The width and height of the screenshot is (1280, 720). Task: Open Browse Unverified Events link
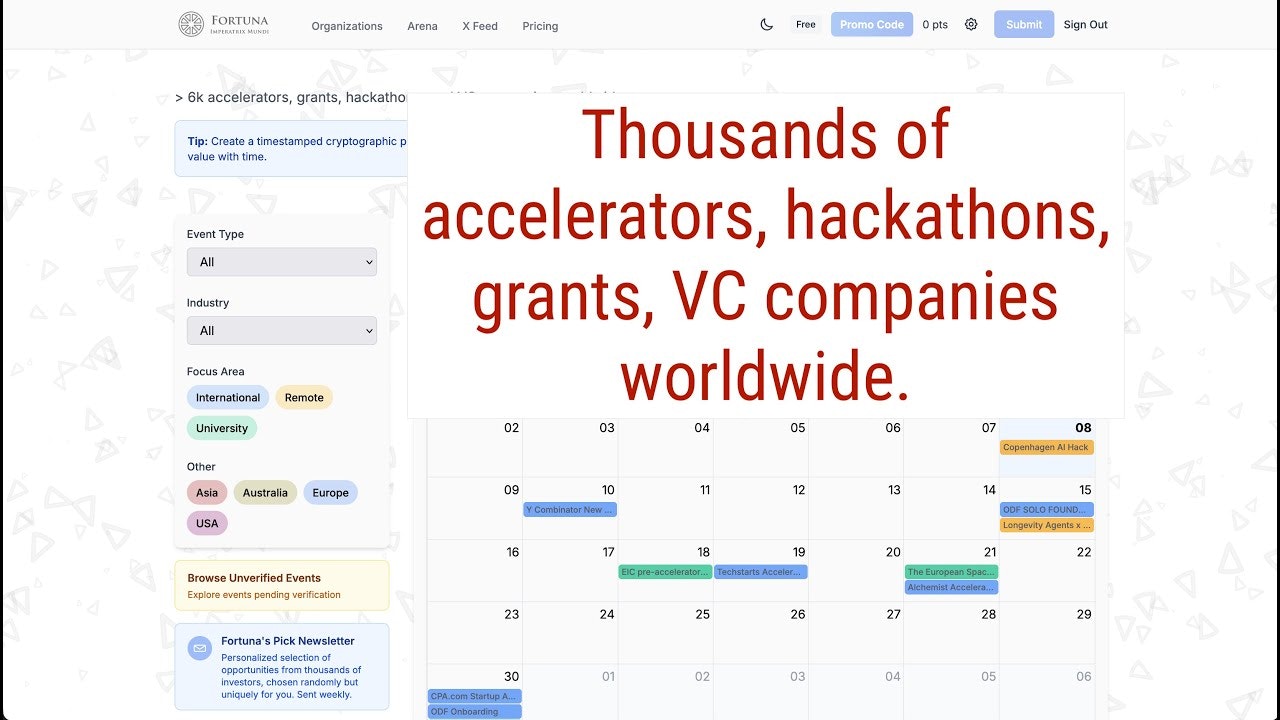282,585
